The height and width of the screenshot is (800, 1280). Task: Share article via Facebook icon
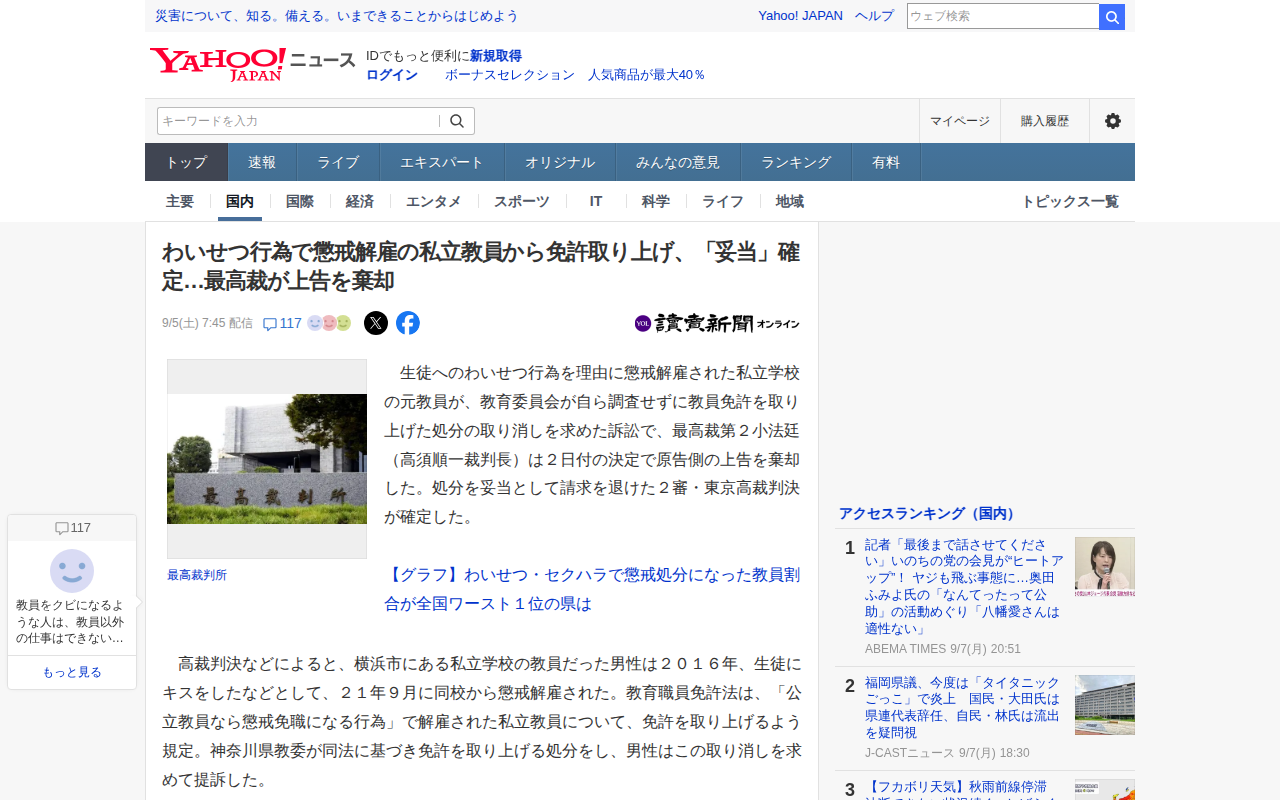[x=408, y=323]
